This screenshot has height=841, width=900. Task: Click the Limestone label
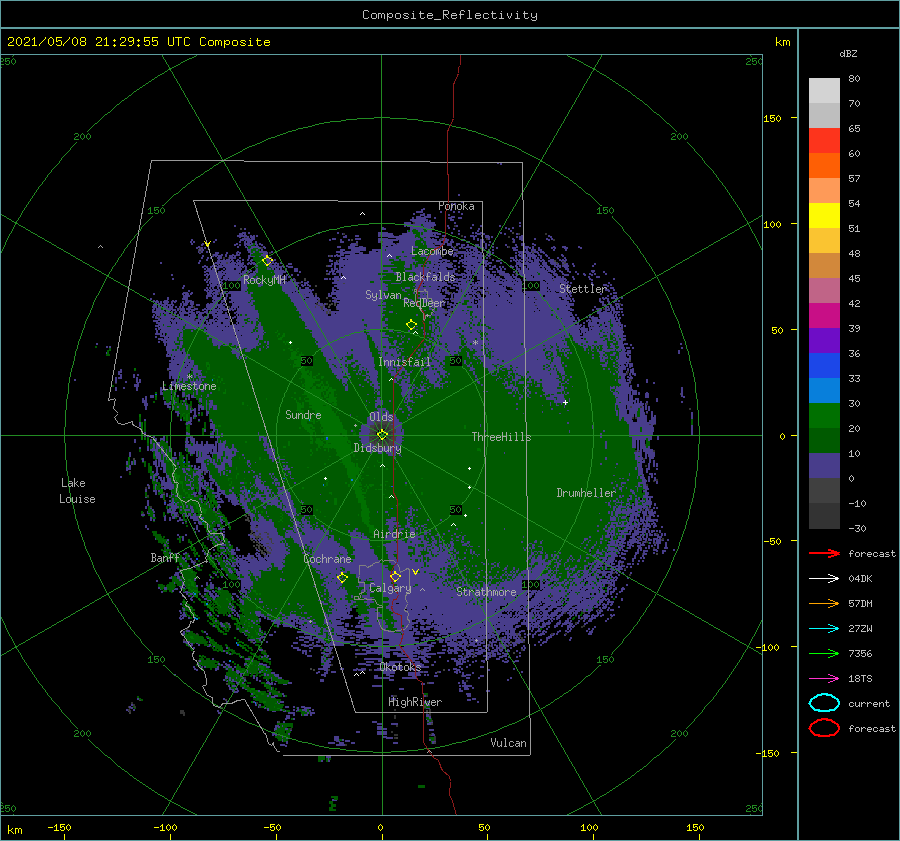(189, 386)
